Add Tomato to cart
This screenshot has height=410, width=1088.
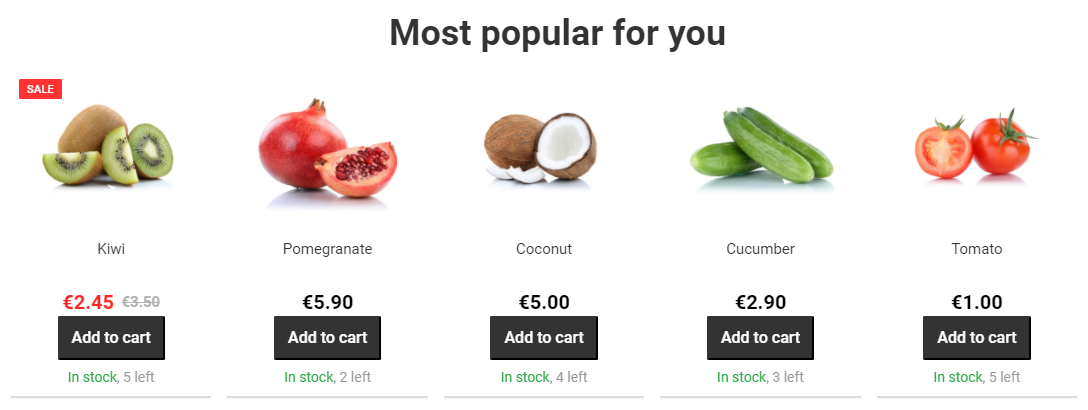(x=976, y=338)
